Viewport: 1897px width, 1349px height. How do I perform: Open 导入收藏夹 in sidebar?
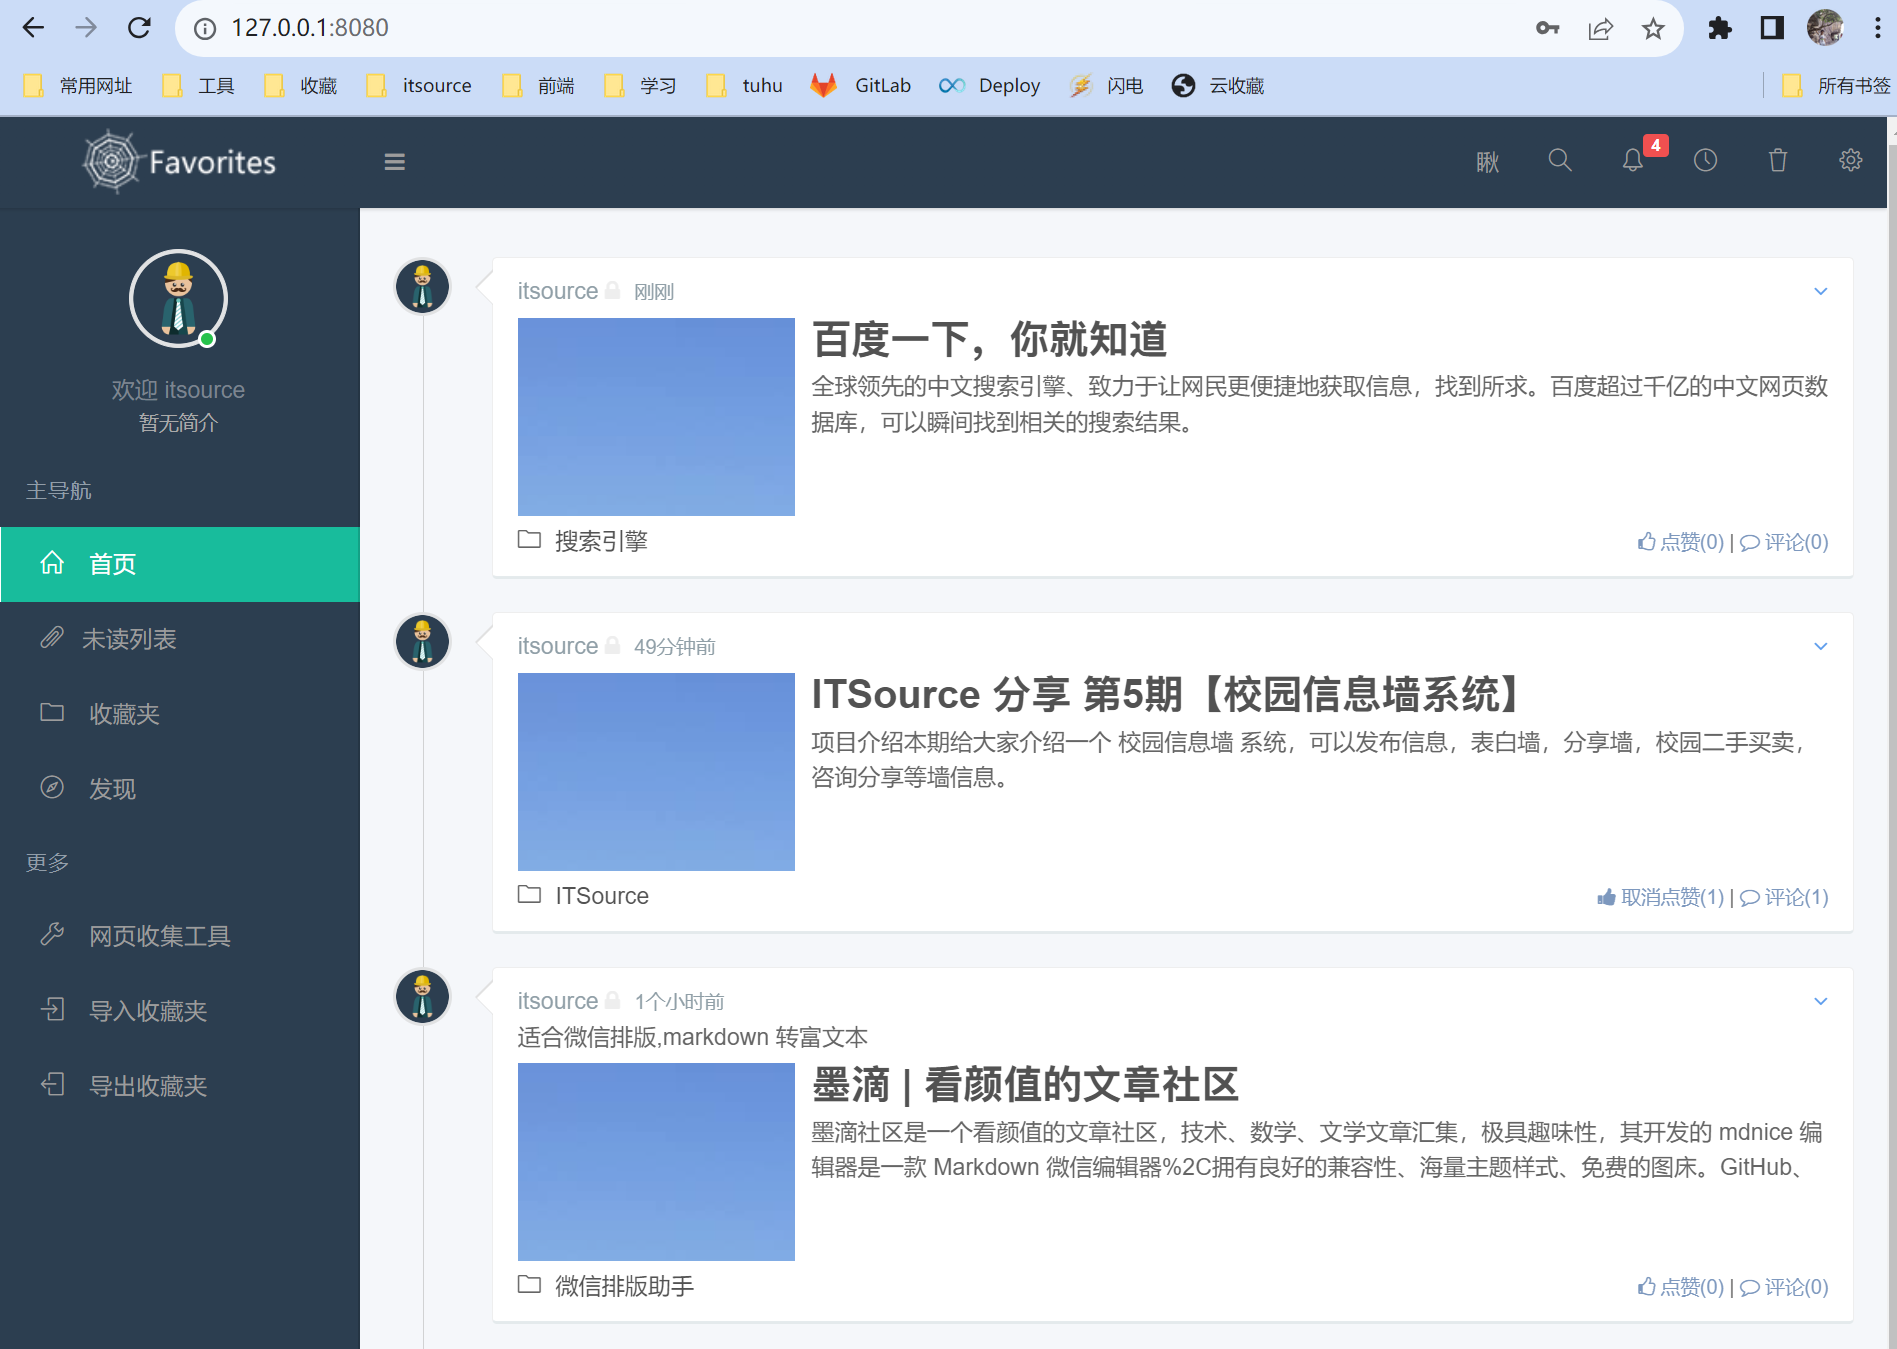point(180,1011)
